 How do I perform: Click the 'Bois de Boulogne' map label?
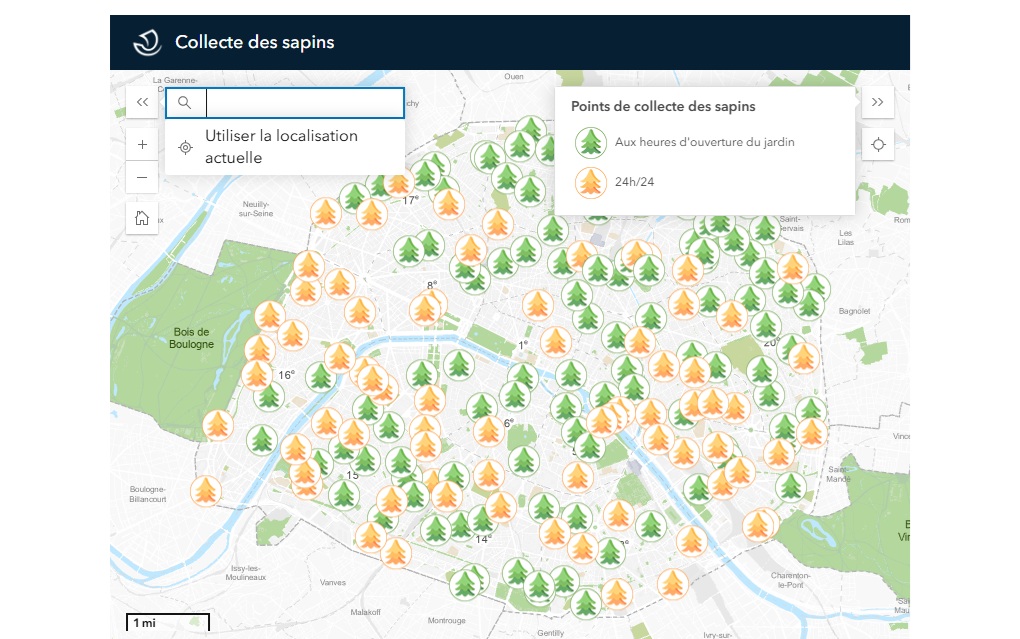(x=192, y=338)
